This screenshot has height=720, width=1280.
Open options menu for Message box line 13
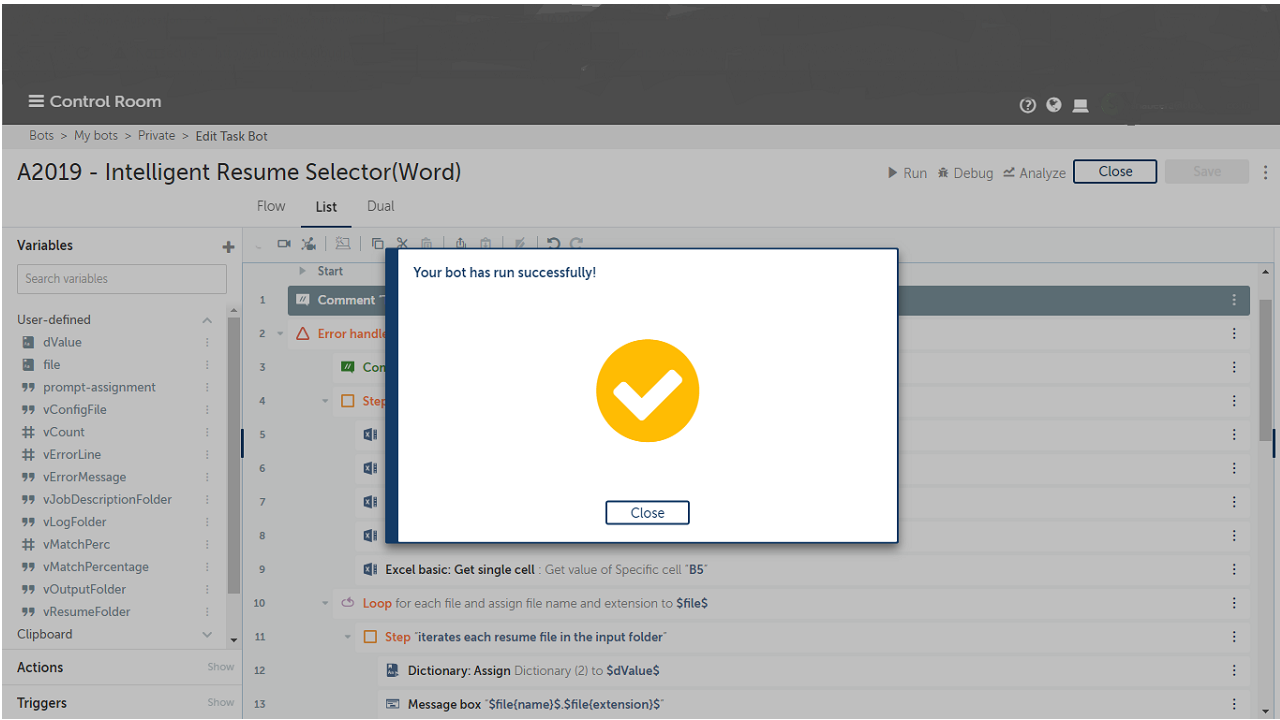point(1234,704)
